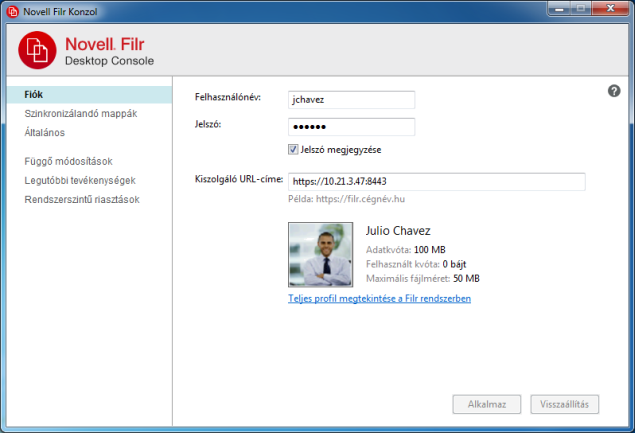Click the Kiszolgáló URL-címe field
The height and width of the screenshot is (433, 635).
[437, 181]
